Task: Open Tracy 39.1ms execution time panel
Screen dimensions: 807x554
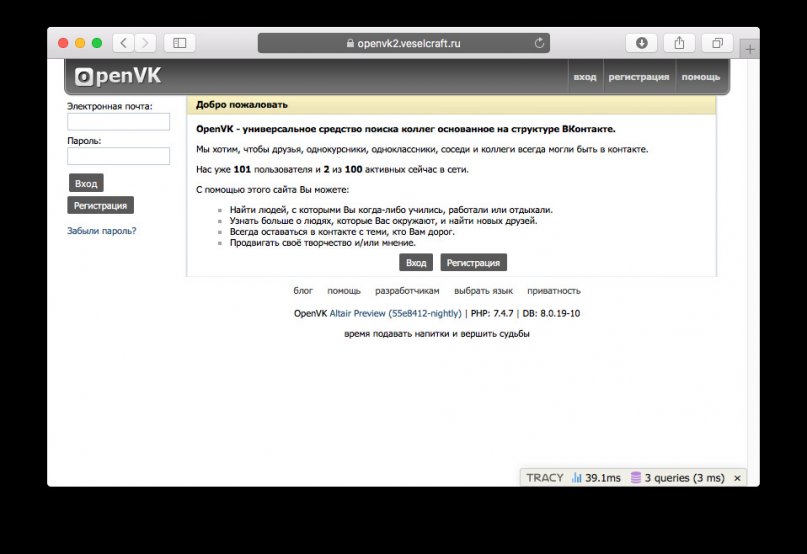Action: (596, 478)
